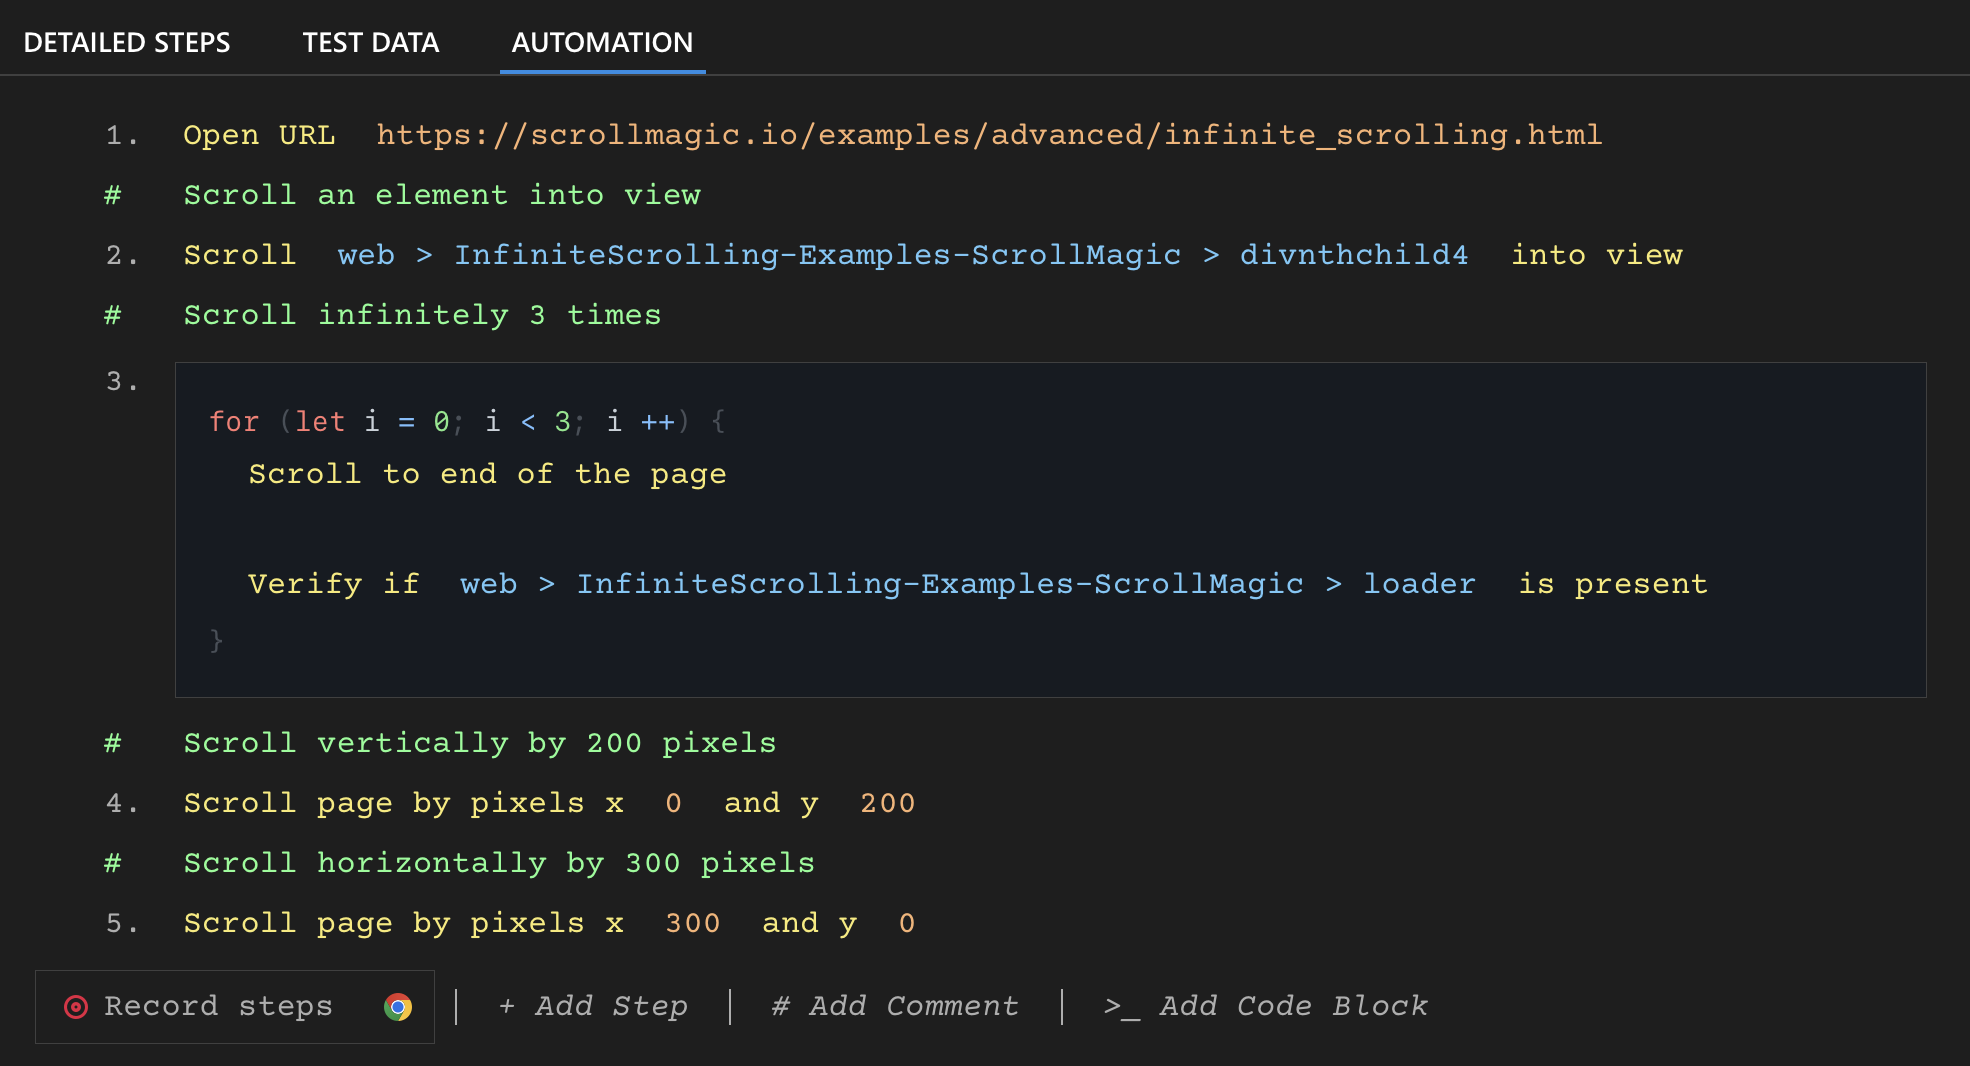The image size is (1970, 1066).
Task: Open the infinite_scrolling.html URL link
Action: coord(988,134)
